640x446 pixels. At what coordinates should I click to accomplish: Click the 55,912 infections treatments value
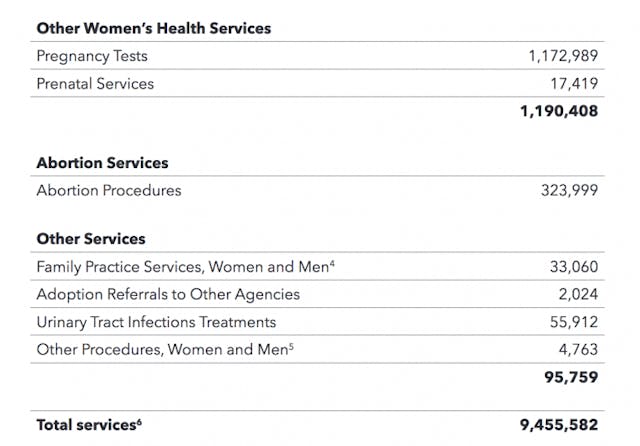(x=574, y=322)
